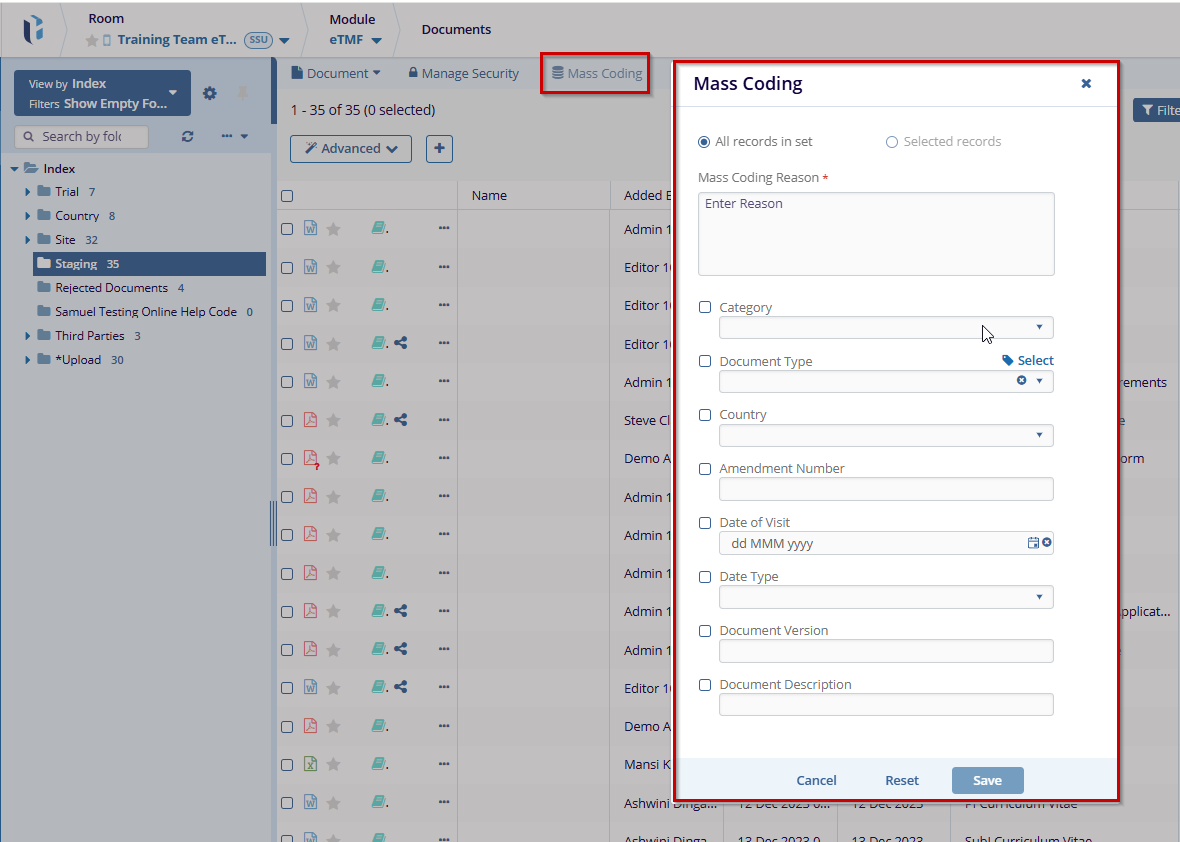Viewport: 1180px width, 842px height.
Task: Select the All records in set radio
Action: point(705,142)
